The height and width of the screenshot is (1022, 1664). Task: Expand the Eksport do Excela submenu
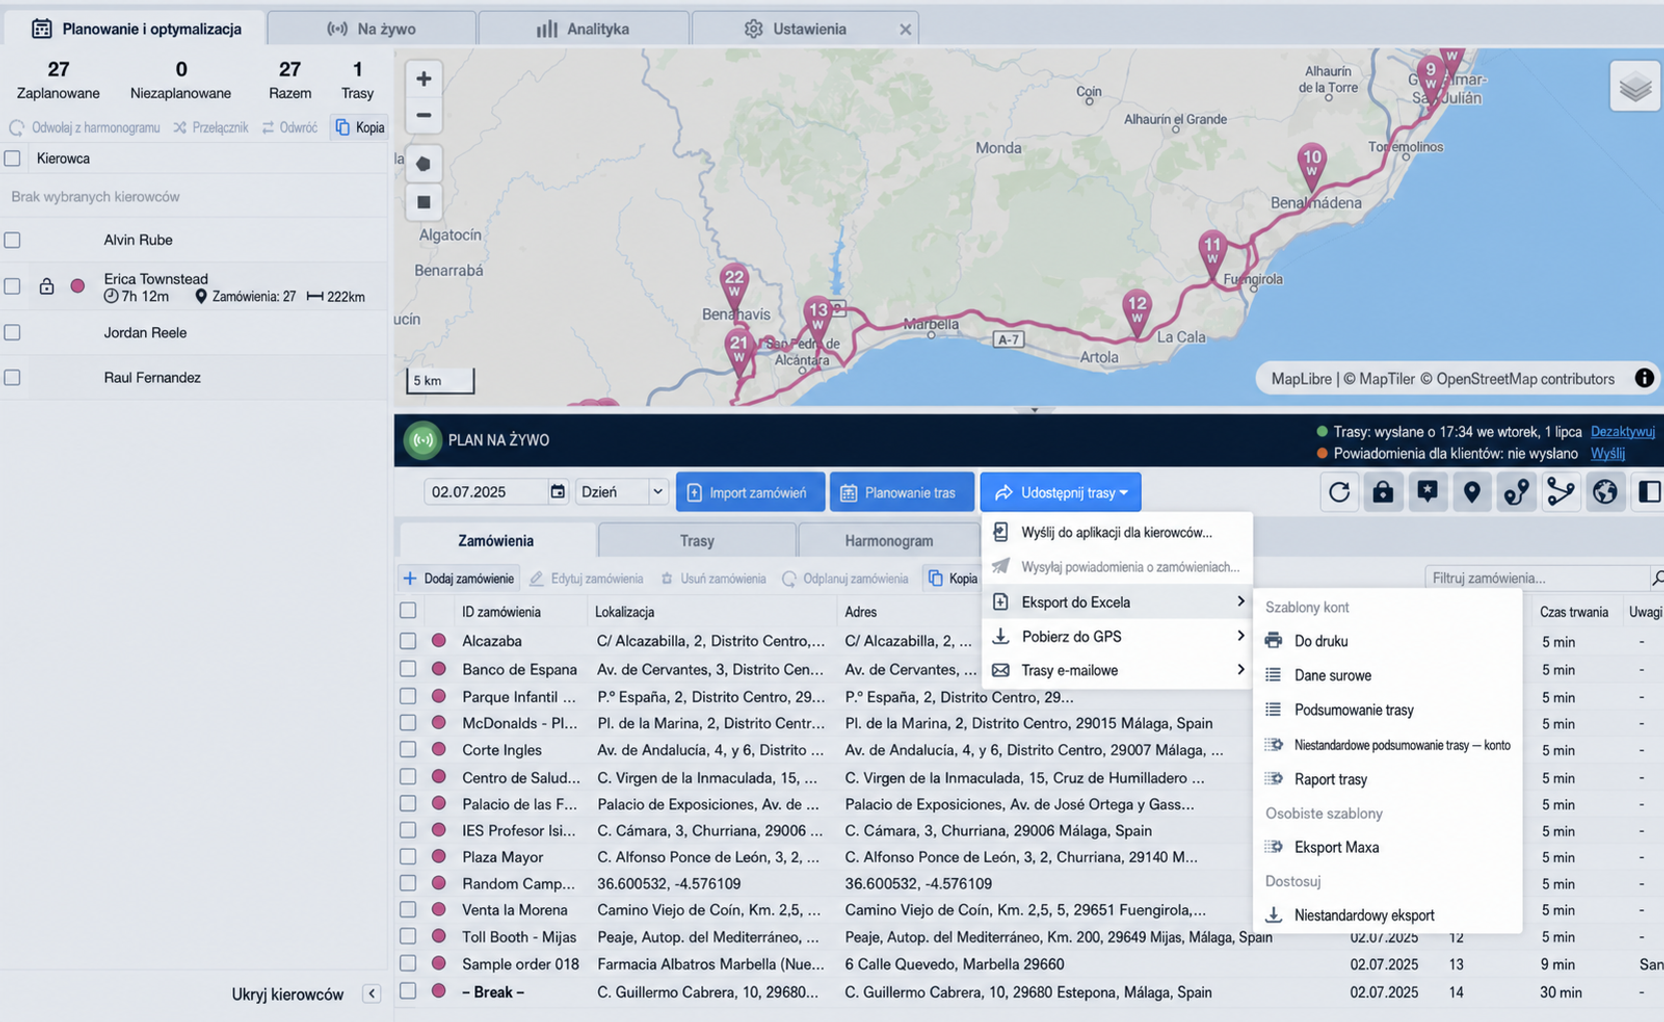[x=1117, y=602]
